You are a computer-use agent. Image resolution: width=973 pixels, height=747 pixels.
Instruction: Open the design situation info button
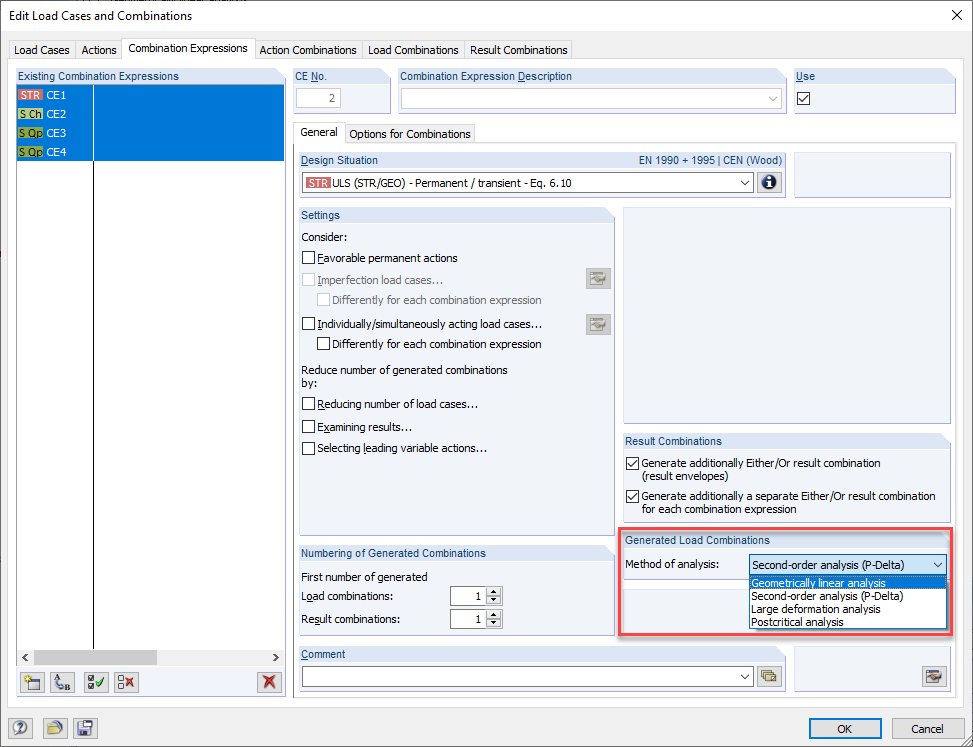click(769, 183)
